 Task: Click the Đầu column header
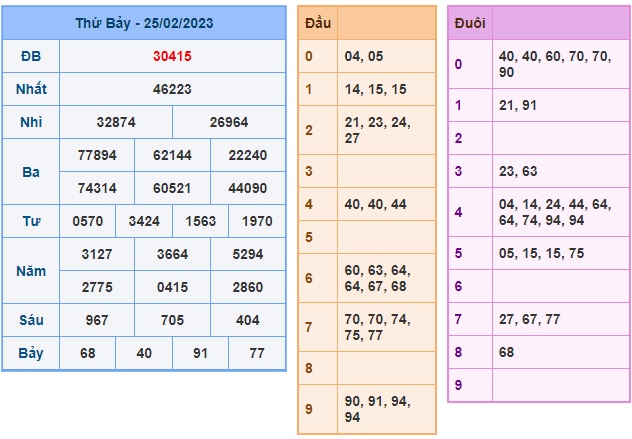318,23
